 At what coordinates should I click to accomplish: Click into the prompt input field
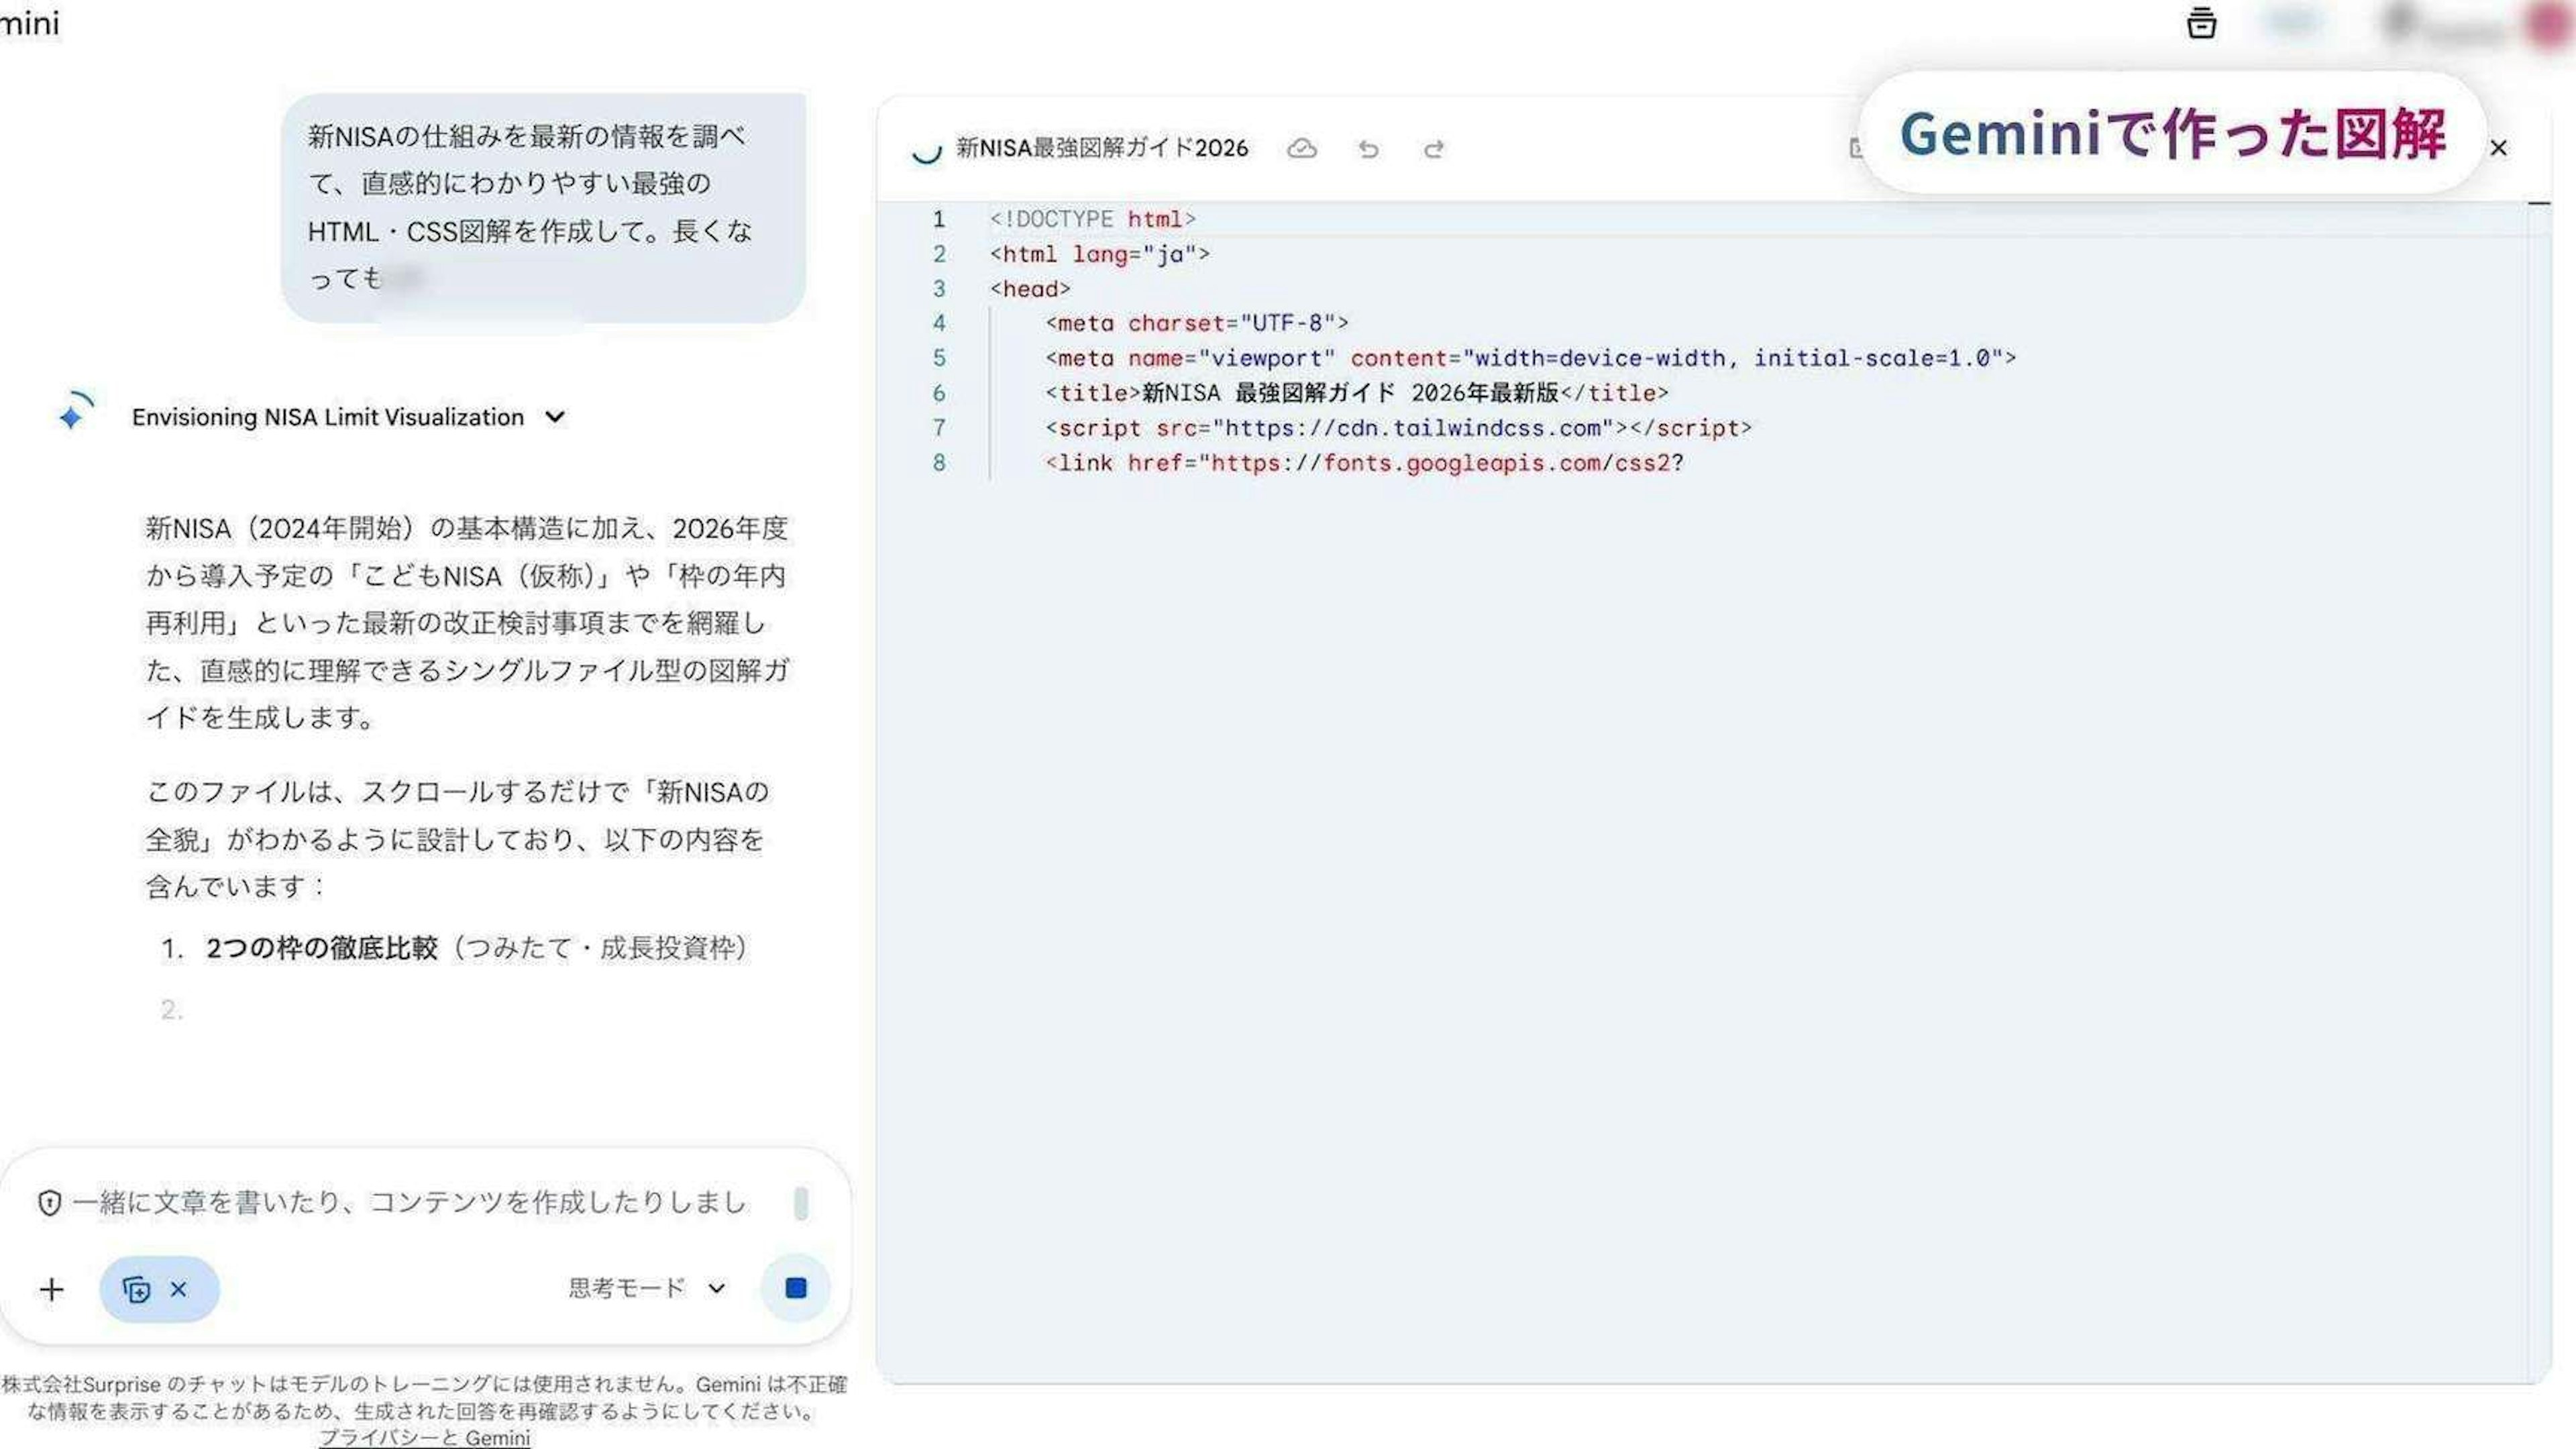pos(410,1203)
